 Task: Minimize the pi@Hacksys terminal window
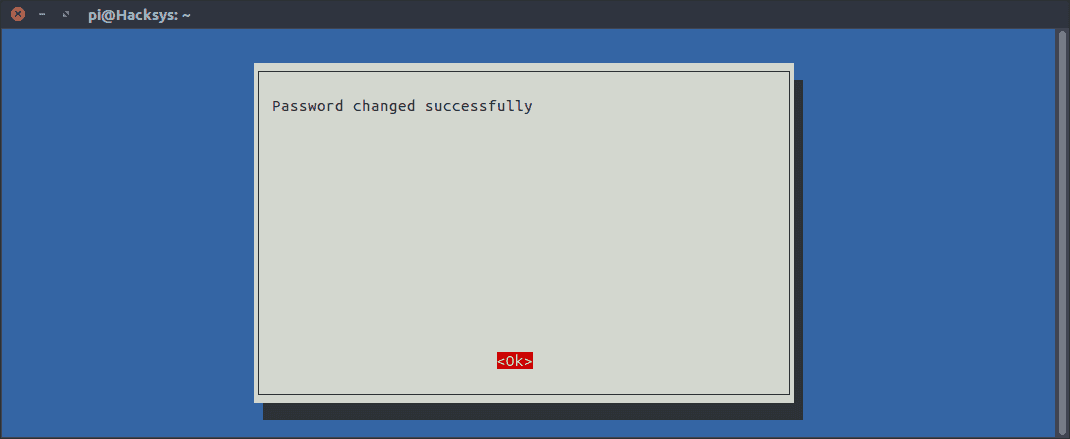coord(42,14)
